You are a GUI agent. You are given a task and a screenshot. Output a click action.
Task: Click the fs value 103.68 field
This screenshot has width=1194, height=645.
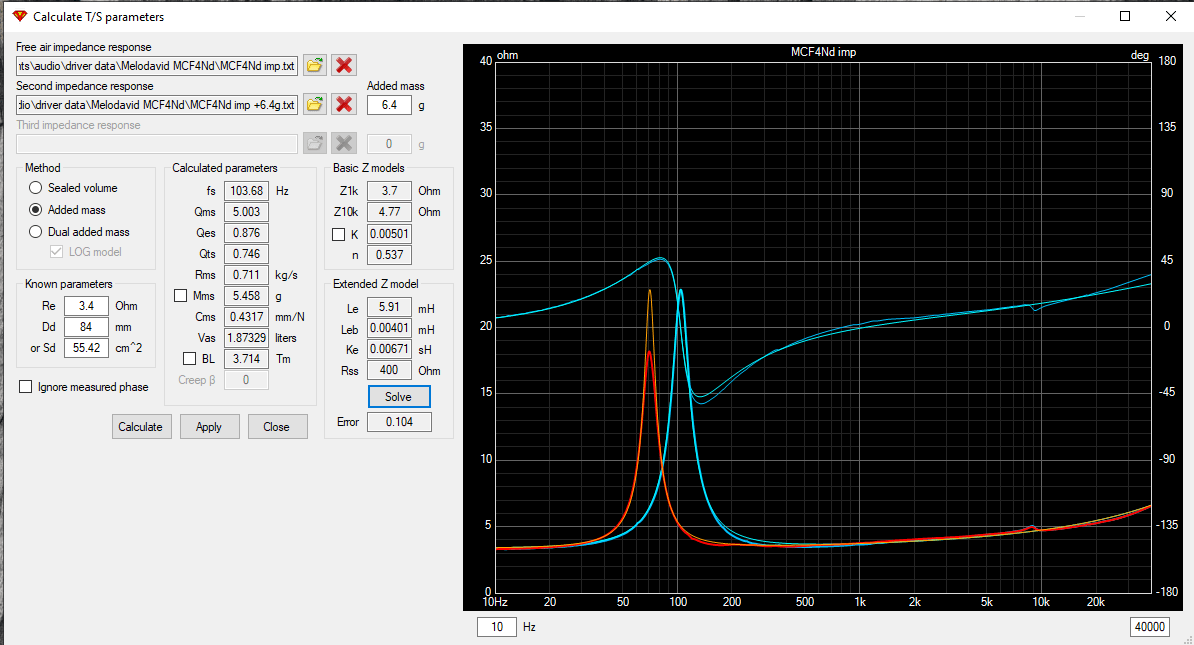coord(246,191)
